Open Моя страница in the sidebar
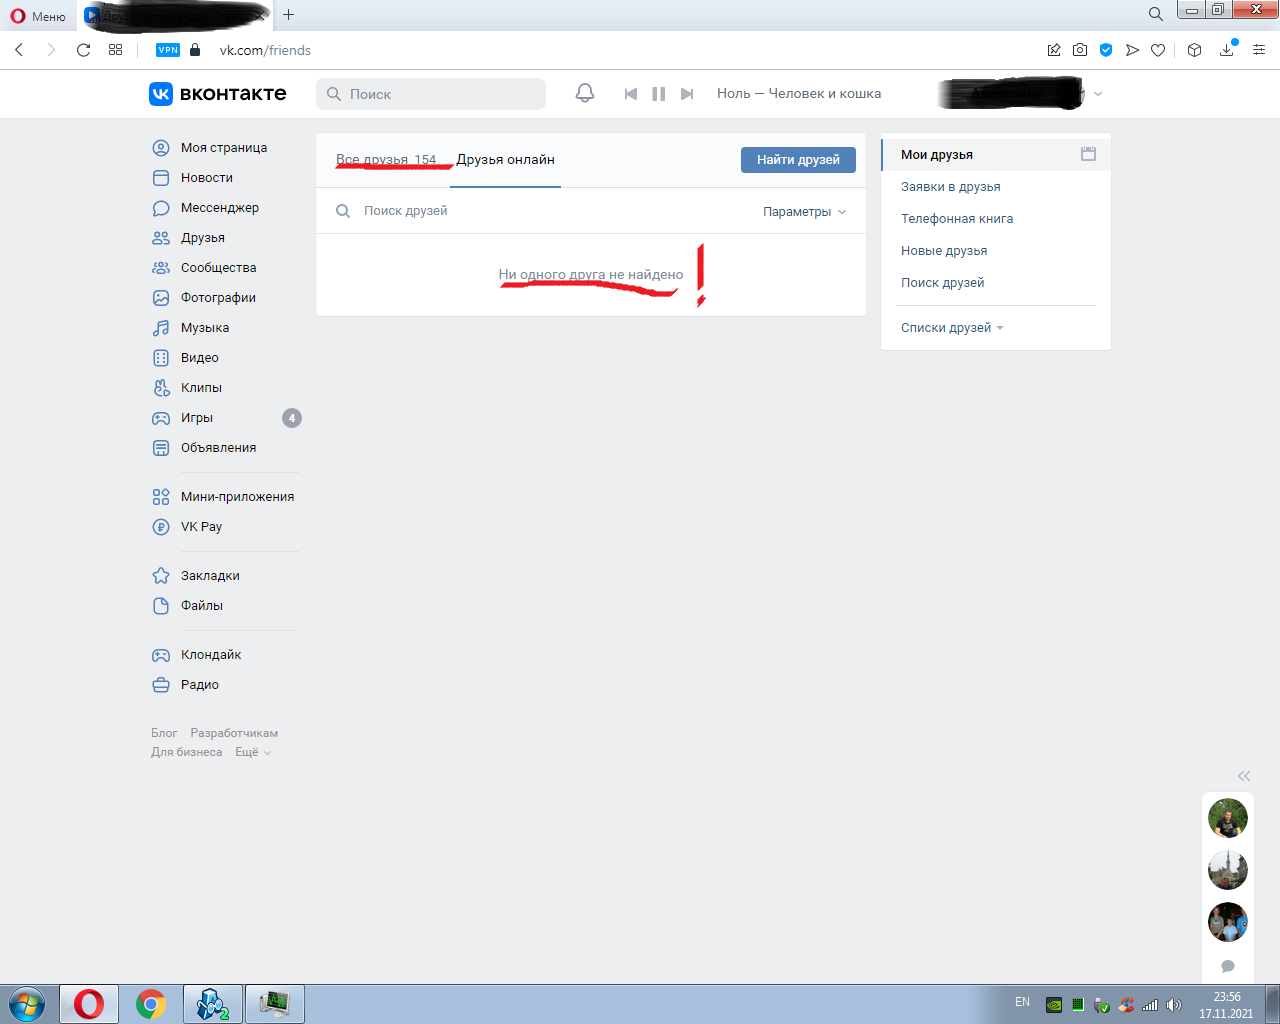Image resolution: width=1280 pixels, height=1024 pixels. pyautogui.click(x=226, y=148)
